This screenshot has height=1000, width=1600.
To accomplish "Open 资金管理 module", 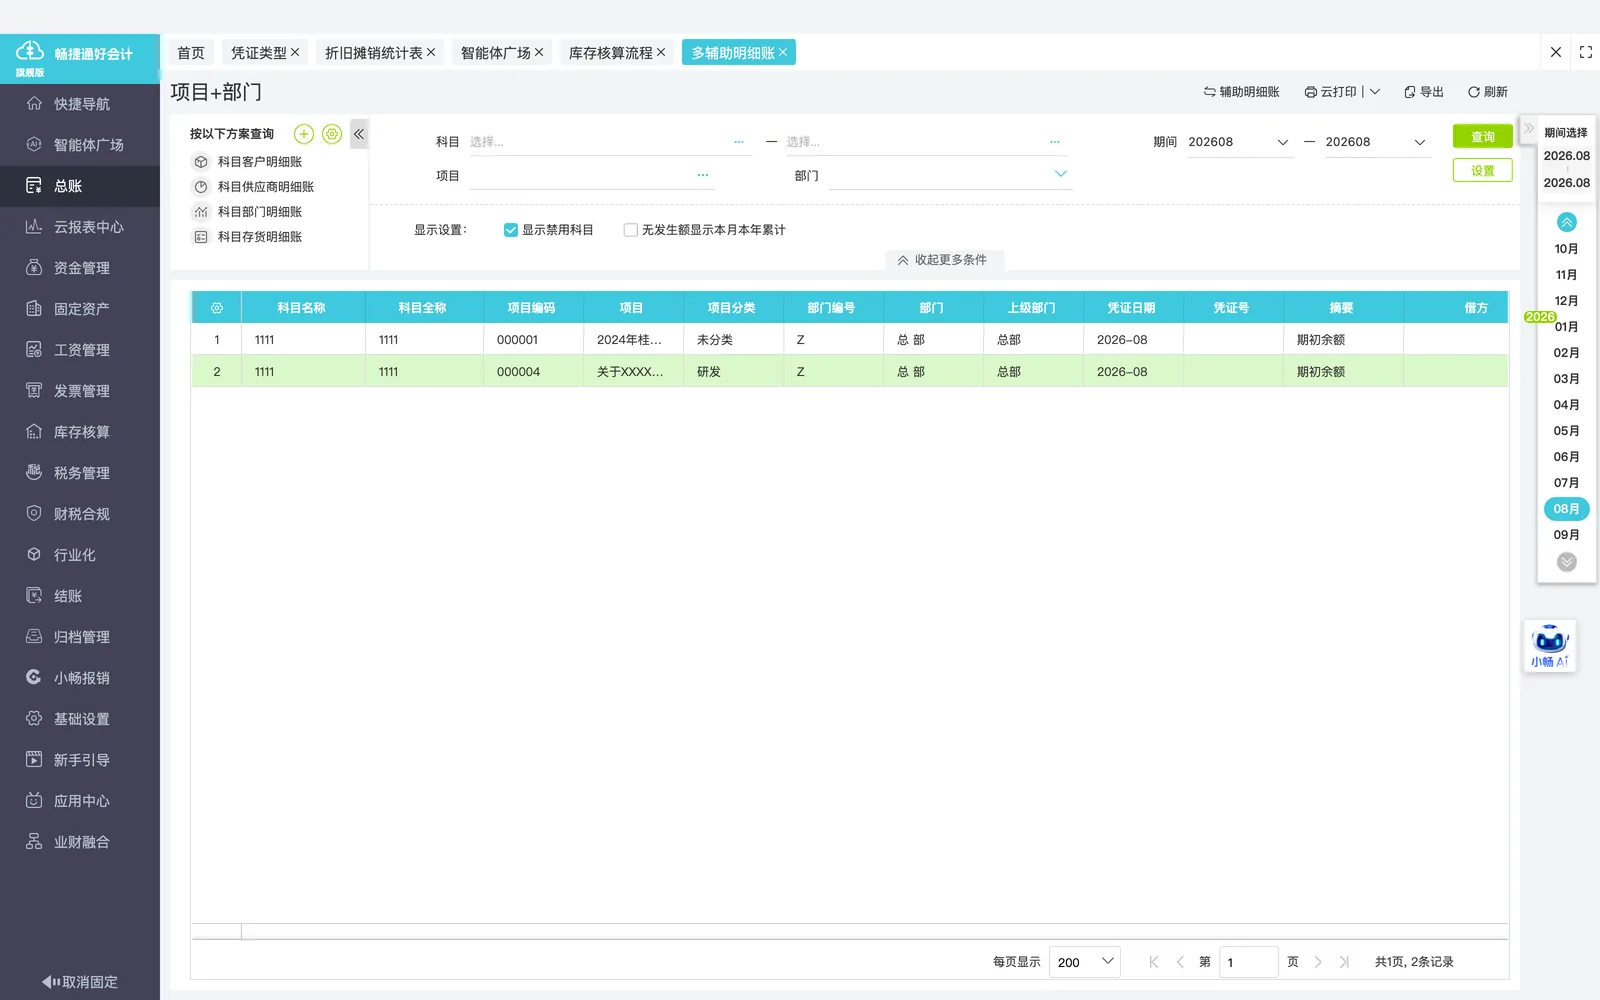I will tap(80, 268).
